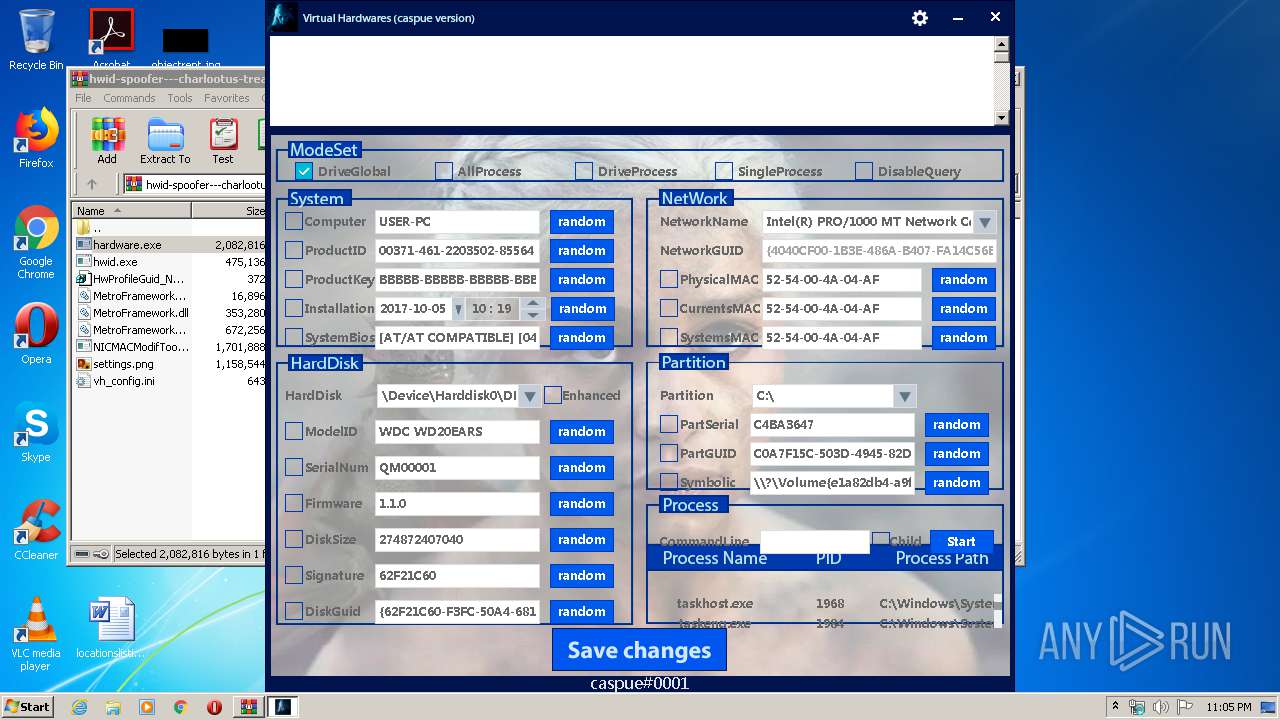Launch Acrobat Reader desktop shortcut
1280x720 pixels.
tap(112, 39)
